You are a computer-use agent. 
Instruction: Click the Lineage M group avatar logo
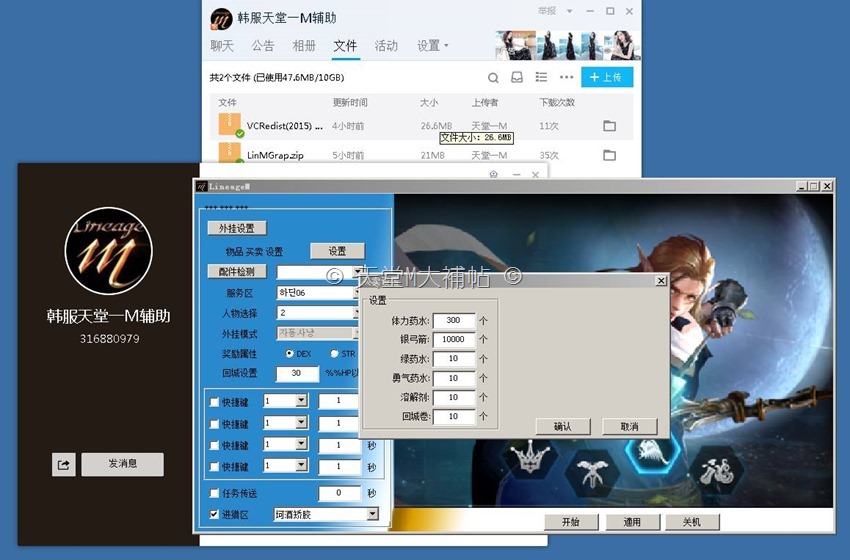[108, 250]
